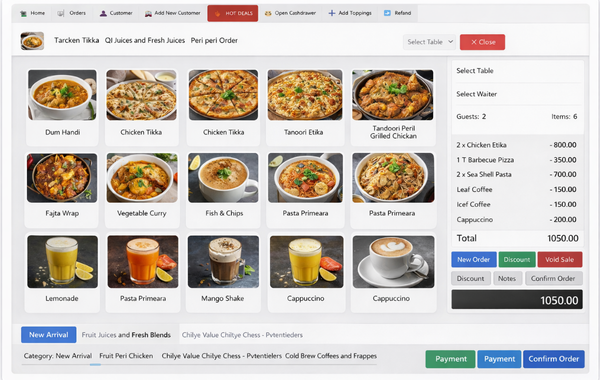Click the black 1050.00 amount display
The image size is (600, 380).
pyautogui.click(x=517, y=300)
